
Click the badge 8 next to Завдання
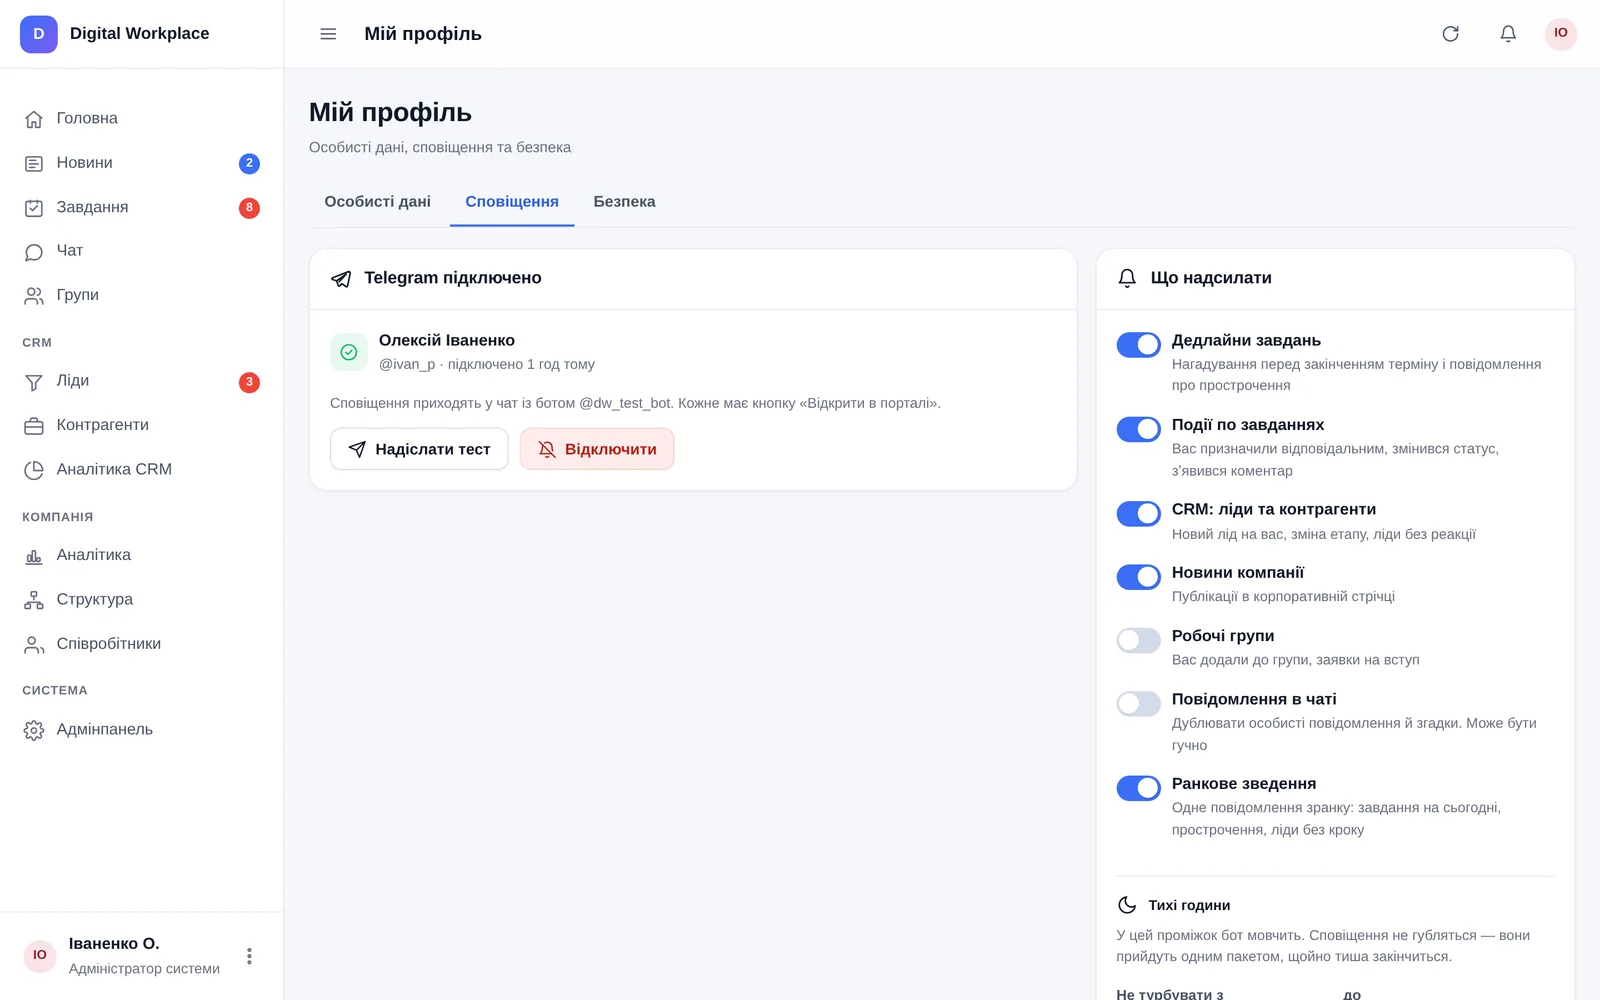(249, 208)
